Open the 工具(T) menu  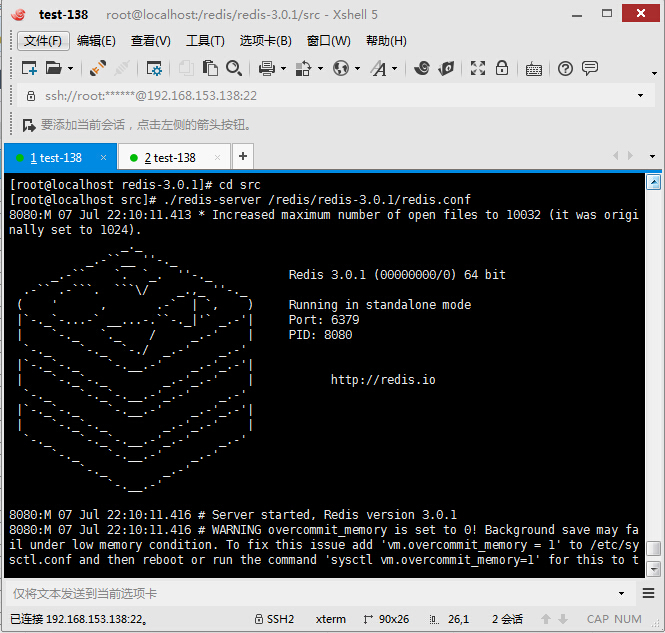205,41
